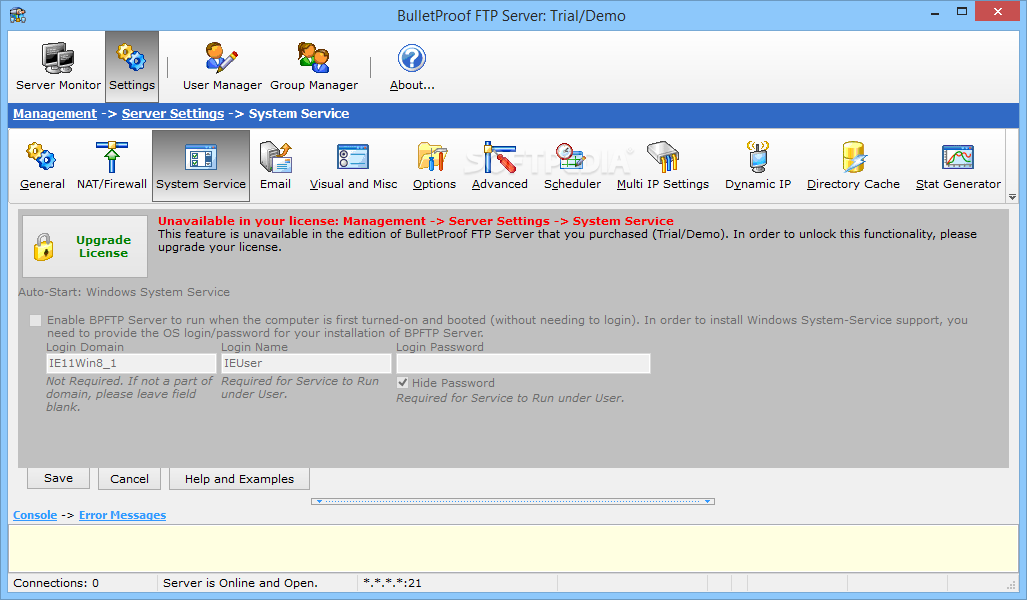1027x600 pixels.
Task: Toggle the Hide Password checkbox
Action: 402,383
